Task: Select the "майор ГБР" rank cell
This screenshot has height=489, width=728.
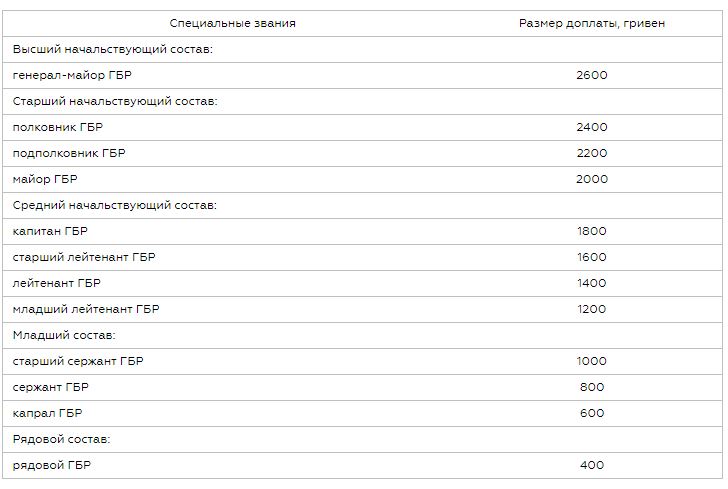Action: click(45, 179)
